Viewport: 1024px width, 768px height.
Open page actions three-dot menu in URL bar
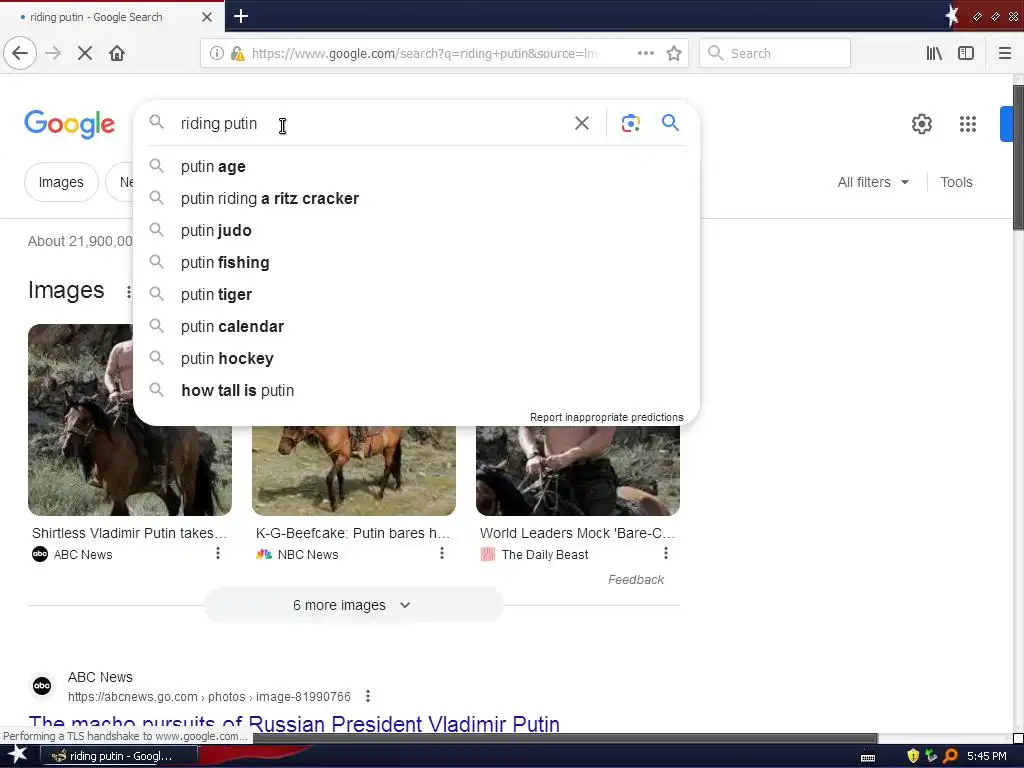pos(645,53)
